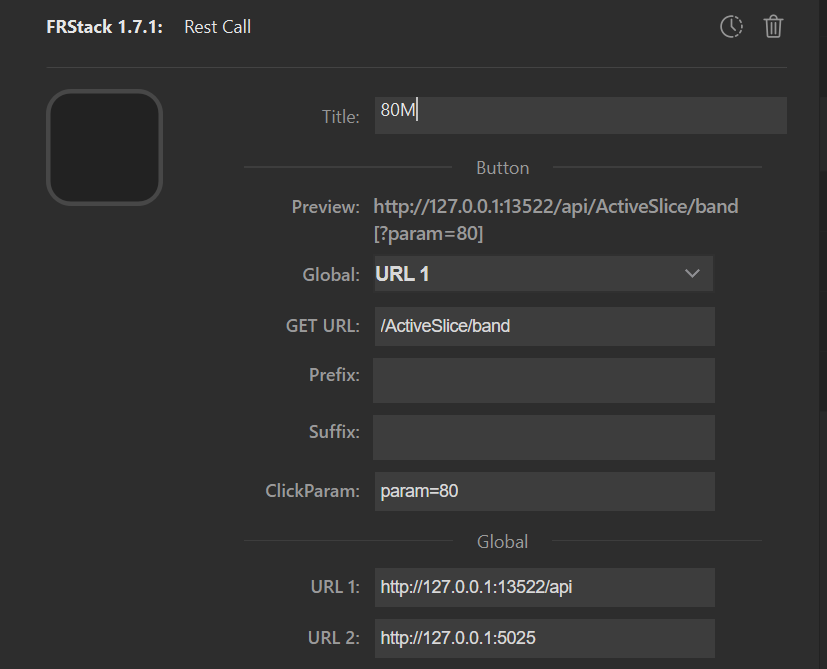Click the FRStack 1.7.1 plugin name
The height and width of the screenshot is (669, 827).
tap(104, 27)
